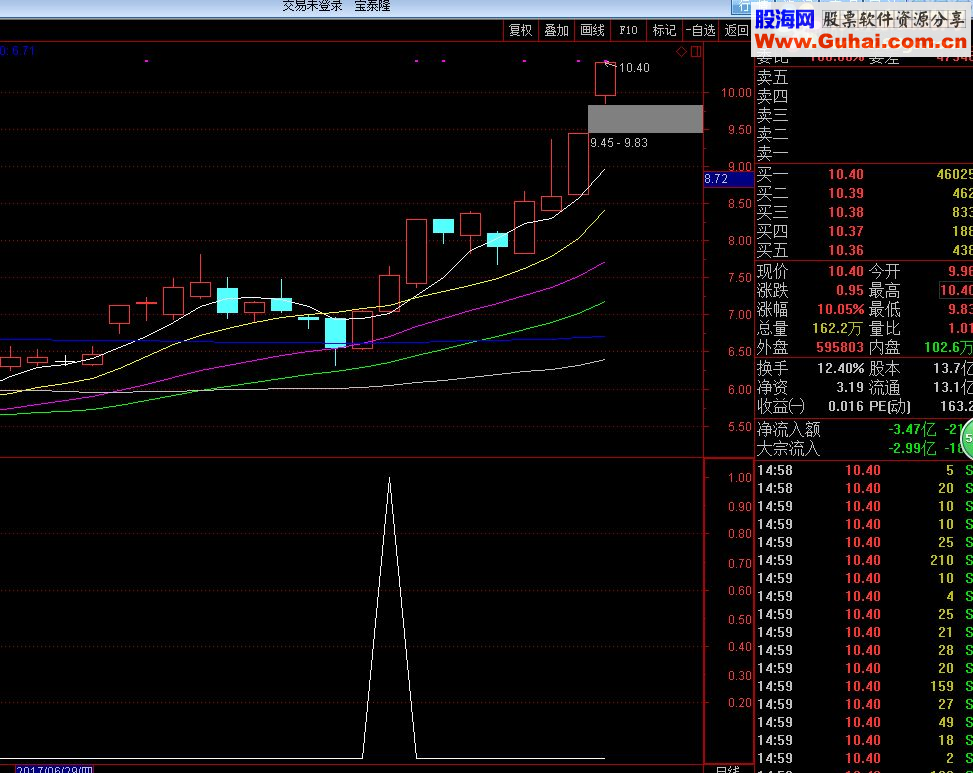Click the 标记 mark button
The width and height of the screenshot is (973, 773).
point(664,30)
